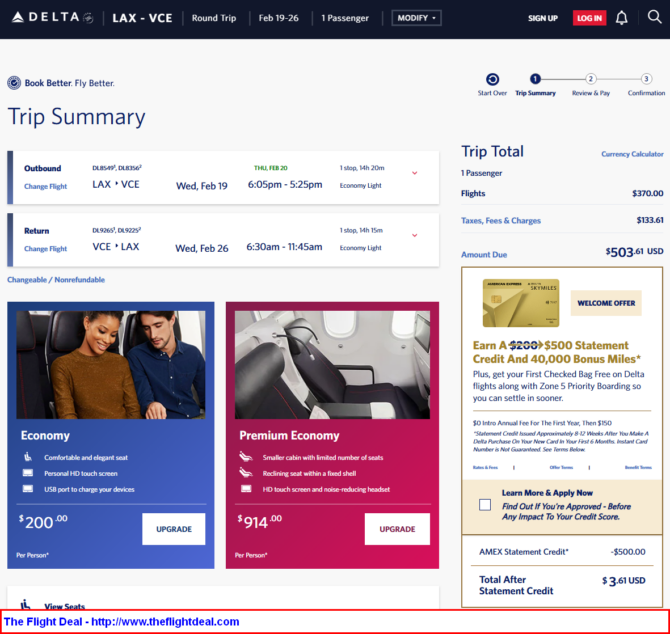Click the Offer Terms link
The height and width of the screenshot is (634, 670).
pyautogui.click(x=561, y=467)
